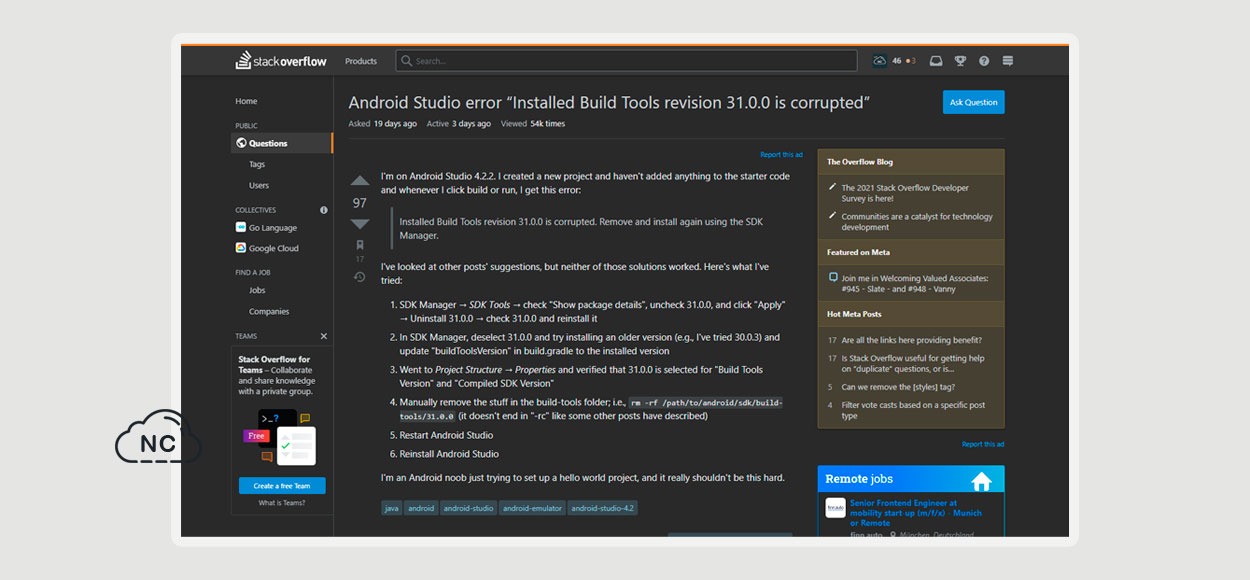Click the android tag
Screen dimensions: 1250x580
point(421,508)
